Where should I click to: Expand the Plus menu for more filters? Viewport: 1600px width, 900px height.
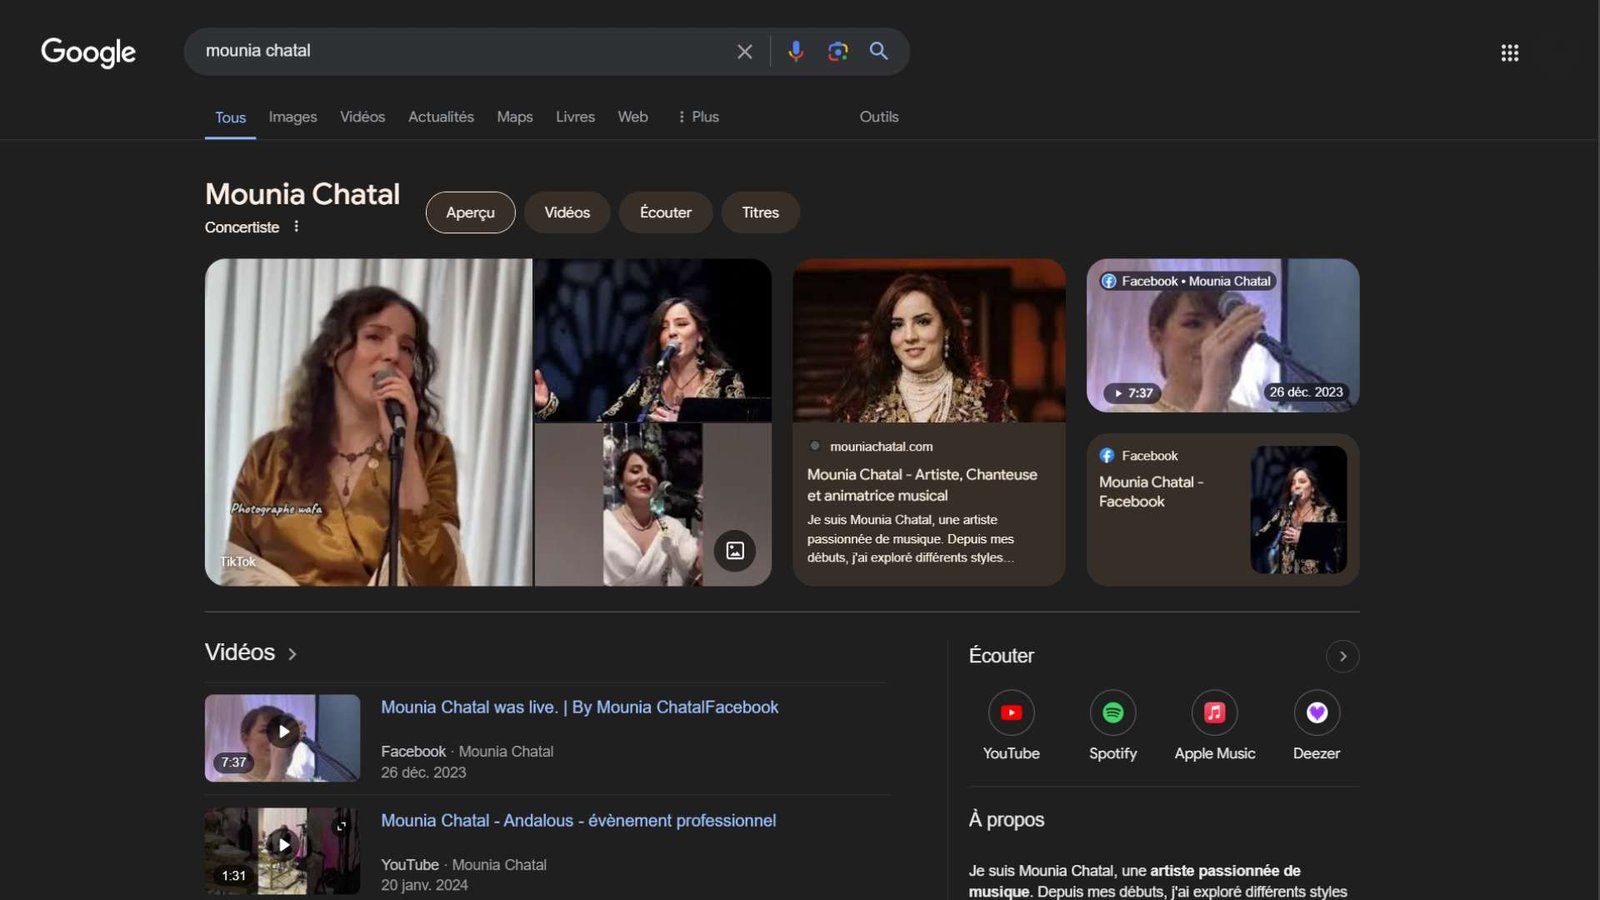(x=698, y=117)
